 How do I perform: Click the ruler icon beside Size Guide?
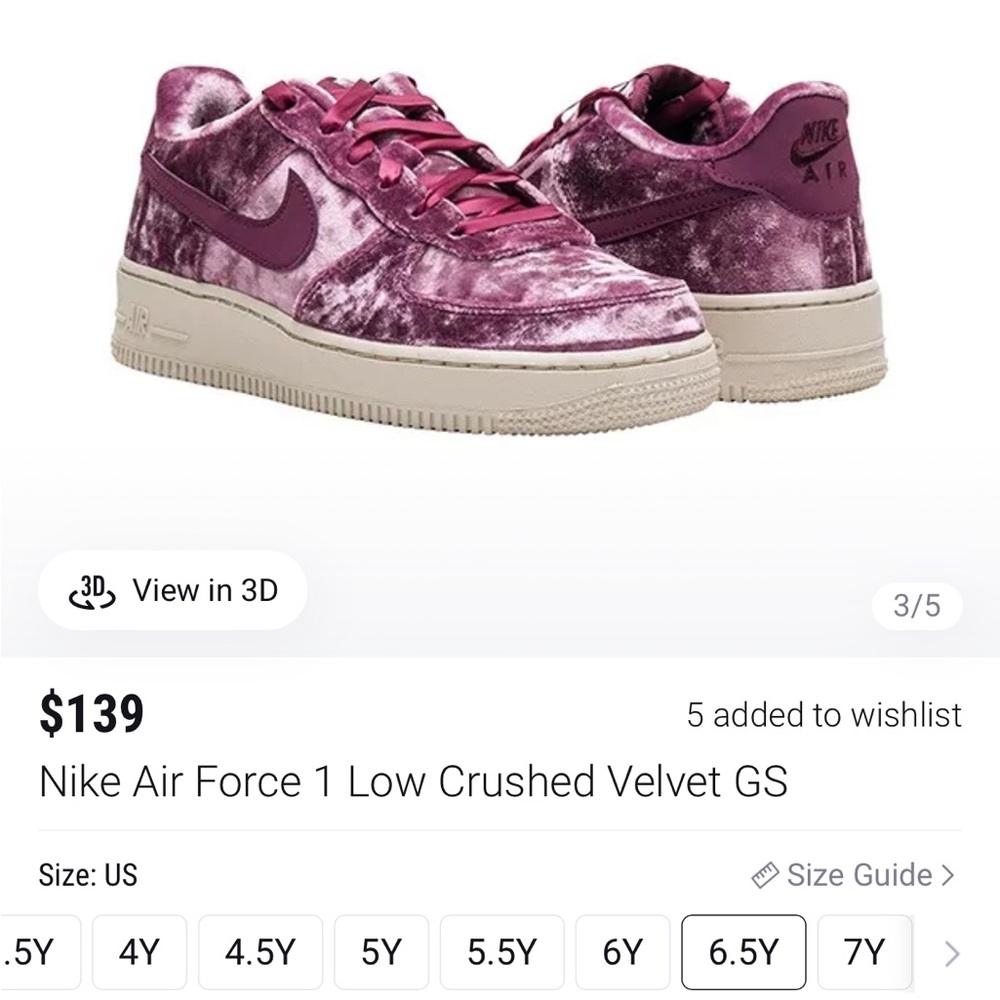[765, 876]
